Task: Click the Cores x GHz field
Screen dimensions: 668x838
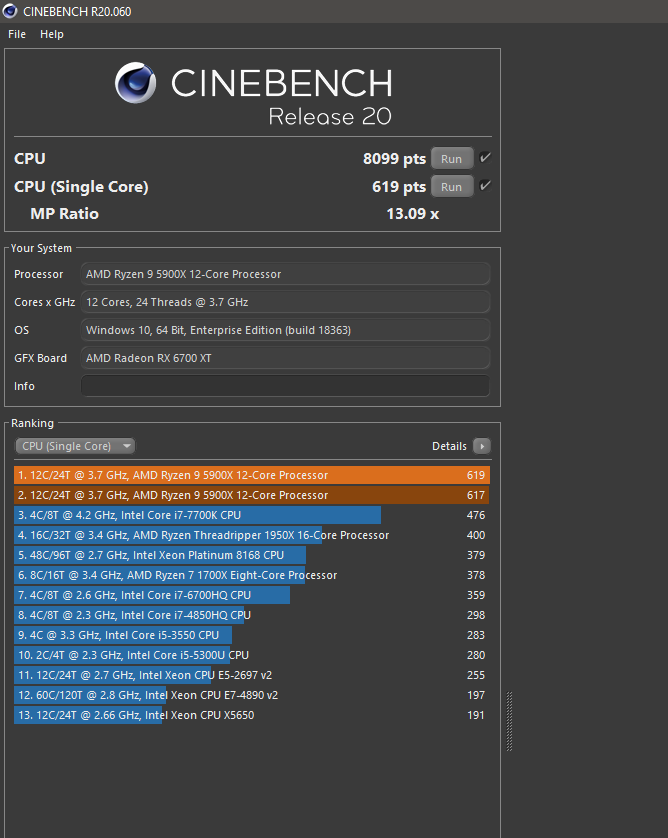Action: click(x=285, y=302)
